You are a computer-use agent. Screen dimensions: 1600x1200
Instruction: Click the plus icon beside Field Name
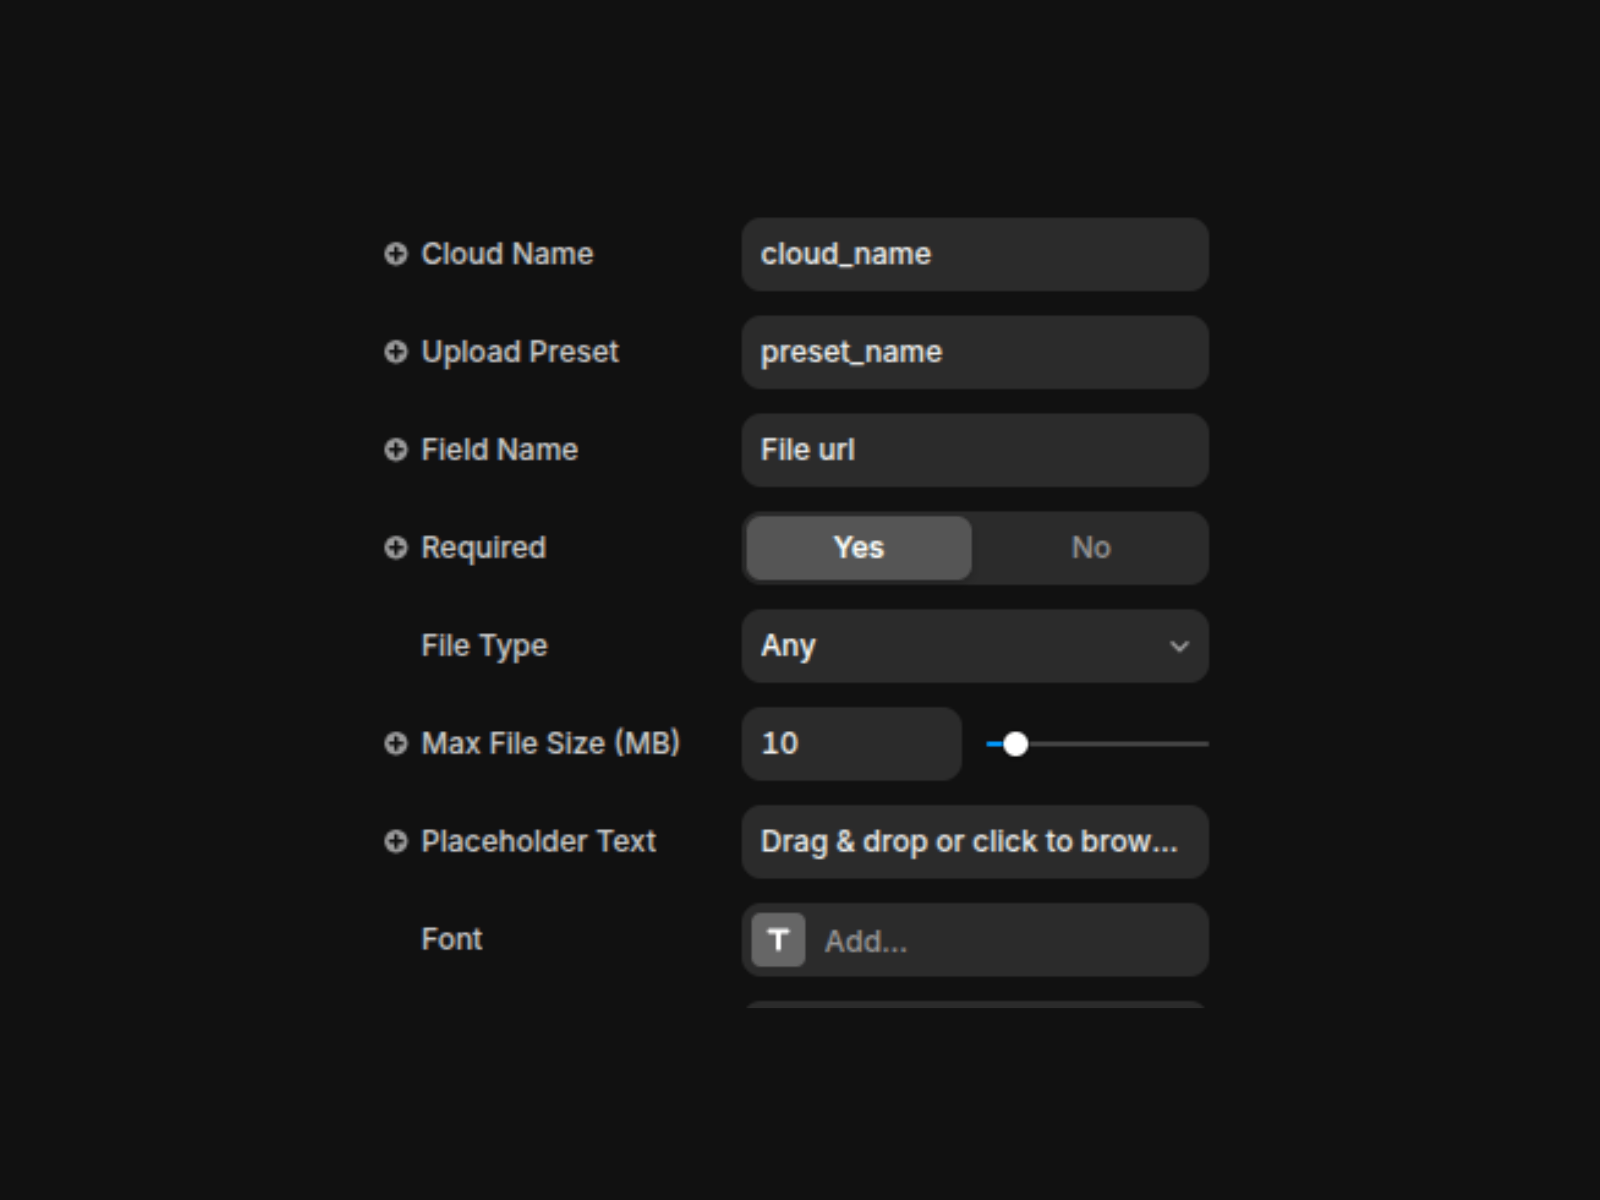(x=396, y=450)
